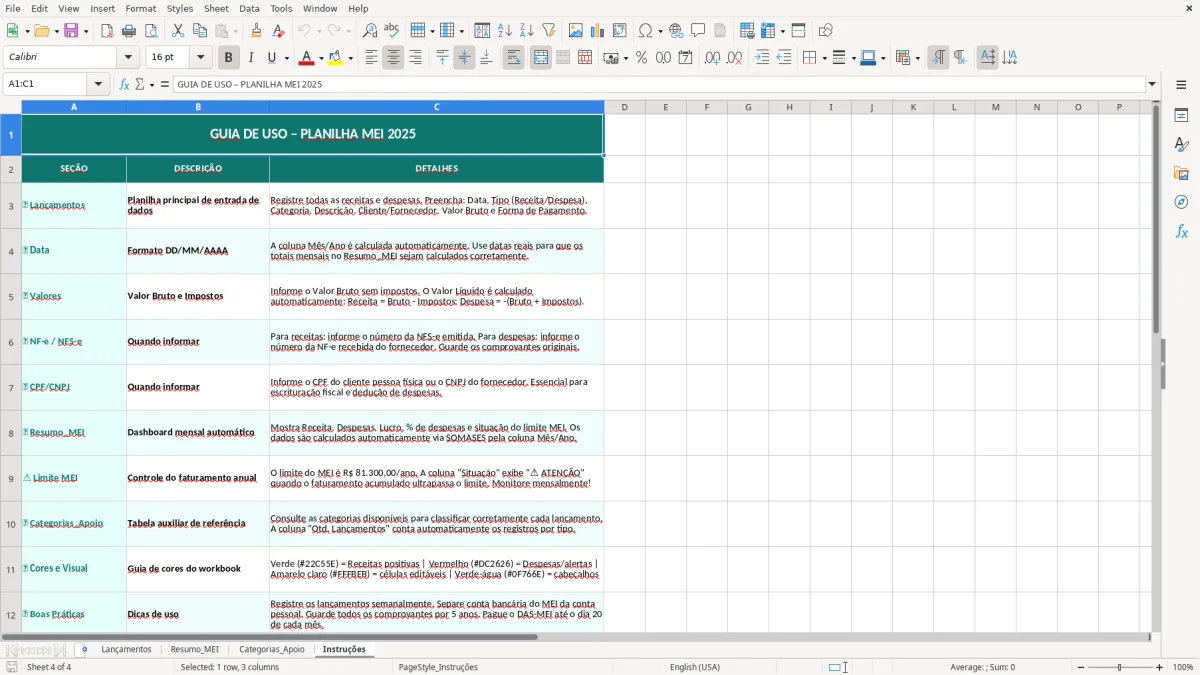Click the Clone Formatting paintbrush
The width and height of the screenshot is (1200, 675).
[256, 31]
